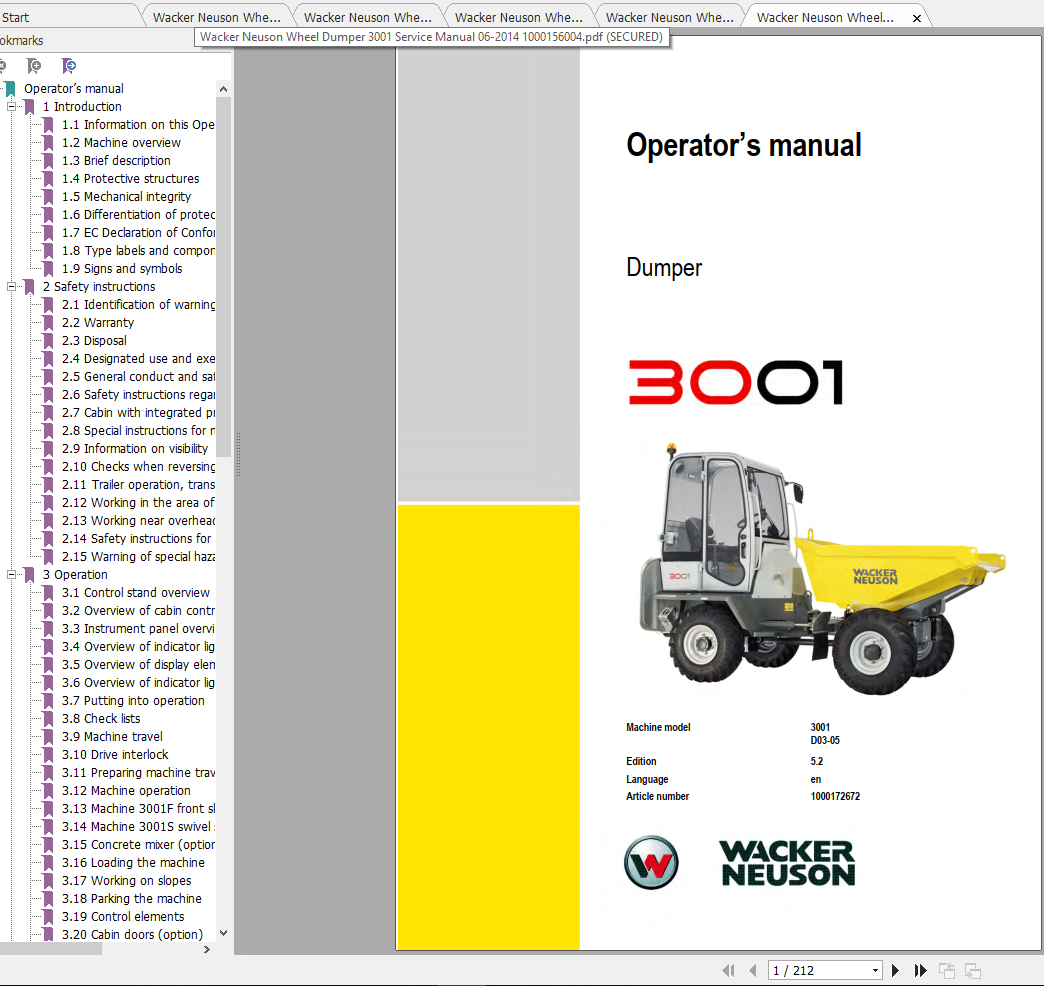Click the next view icon
Screen dimensions: 1044x986
[972, 970]
